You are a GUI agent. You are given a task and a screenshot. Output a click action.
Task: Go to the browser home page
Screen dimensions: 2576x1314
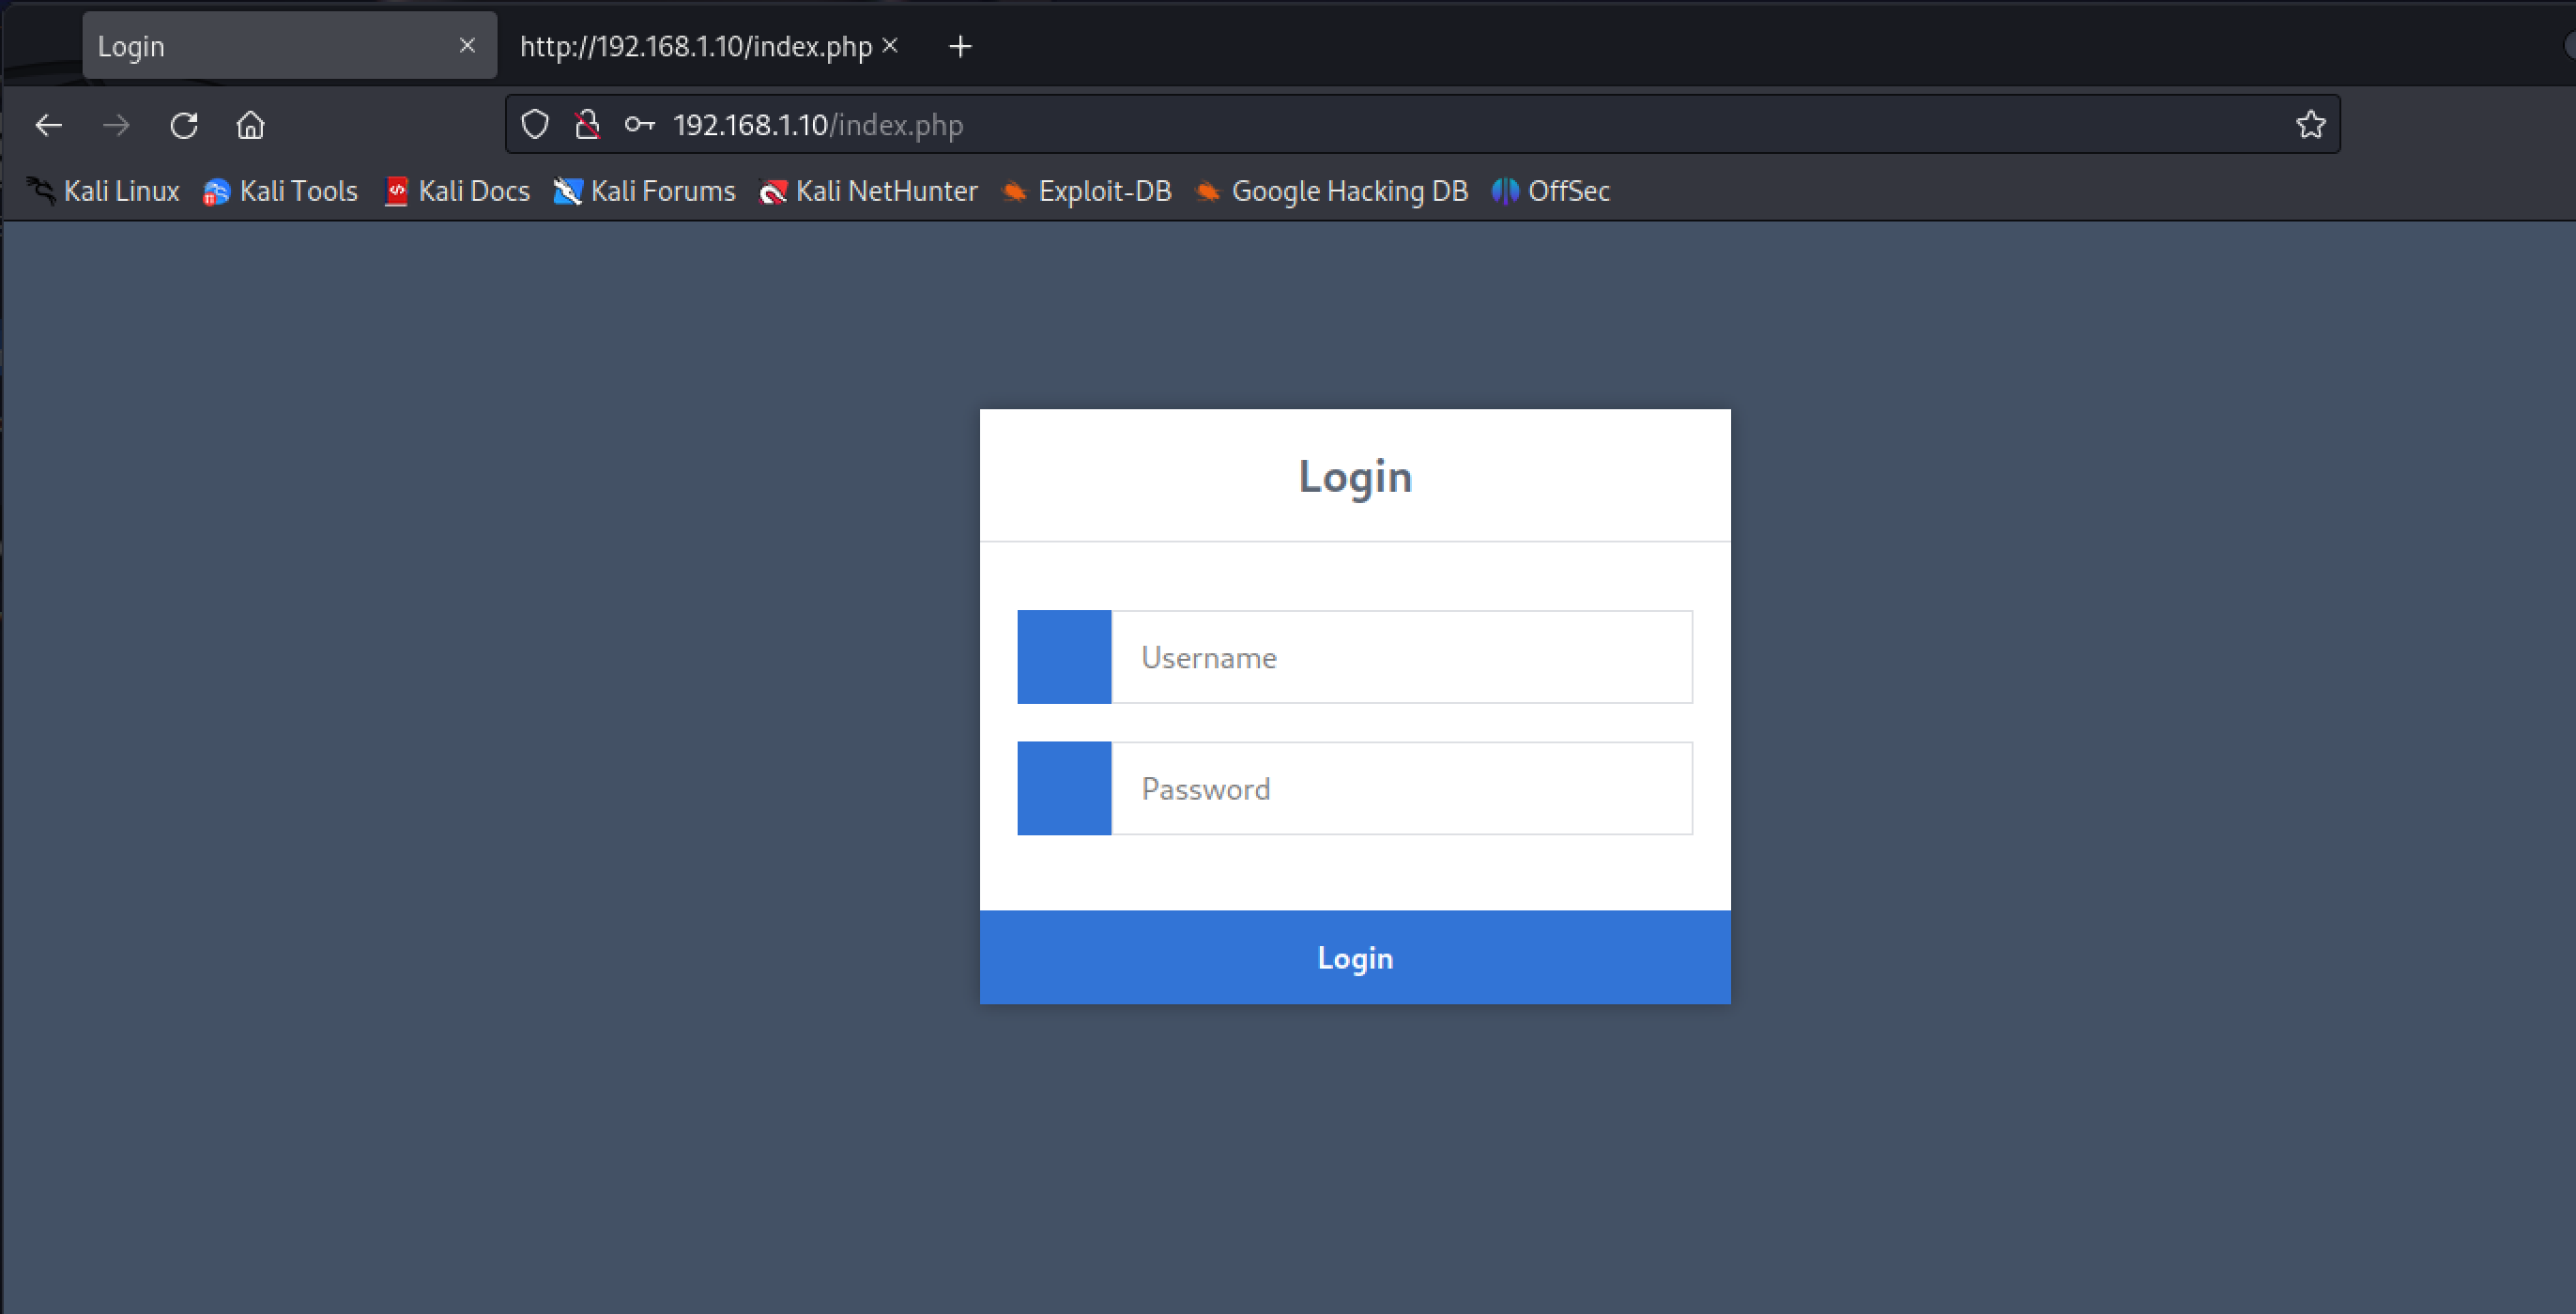click(250, 125)
